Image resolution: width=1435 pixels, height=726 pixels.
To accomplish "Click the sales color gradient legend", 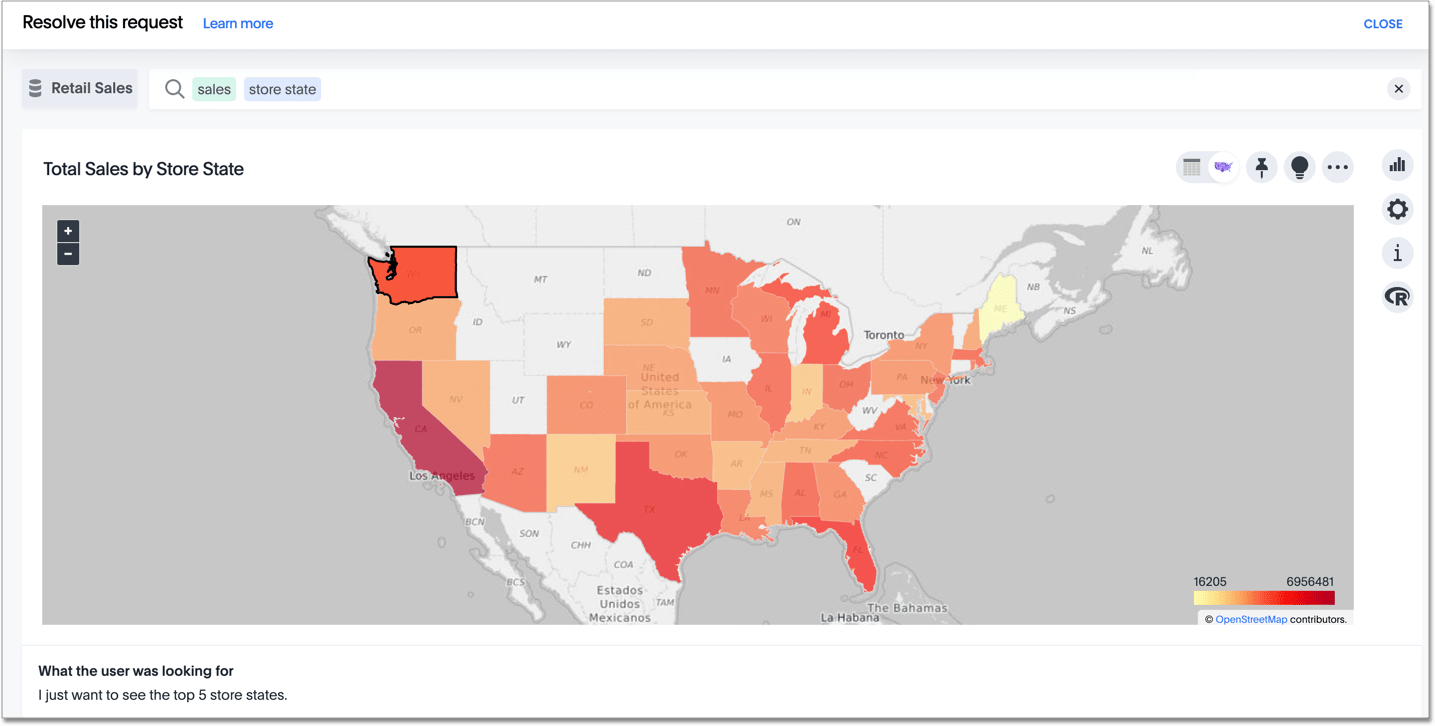I will 1264,598.
